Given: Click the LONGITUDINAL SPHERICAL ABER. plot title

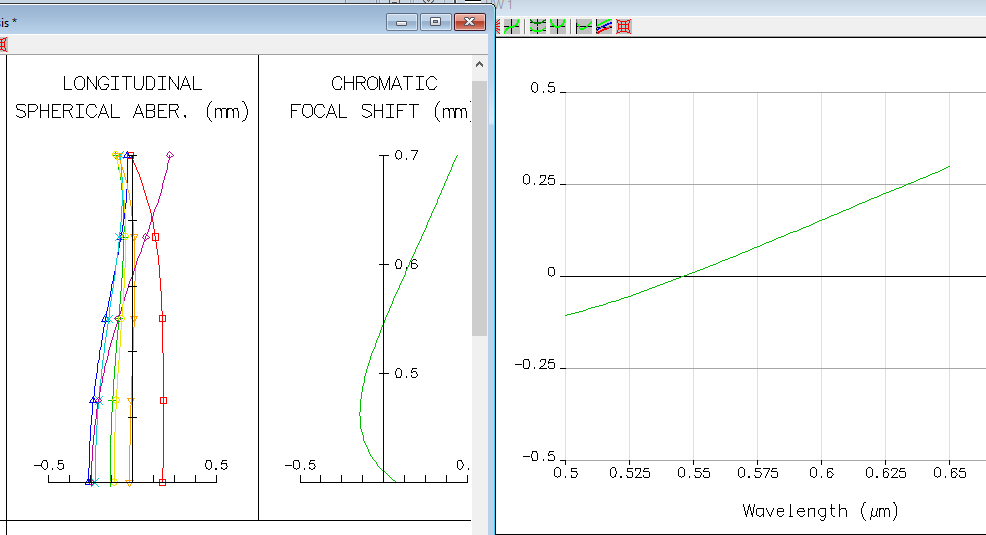Looking at the screenshot, I should point(132,97).
